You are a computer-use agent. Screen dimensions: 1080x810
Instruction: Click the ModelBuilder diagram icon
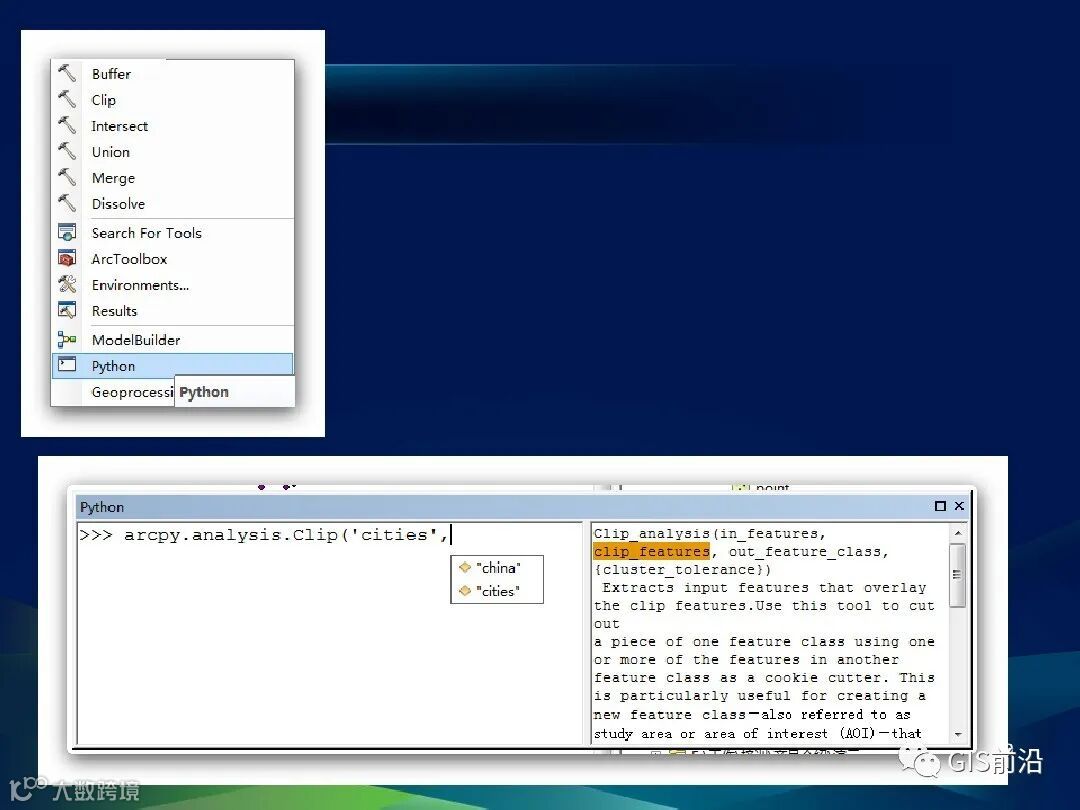coord(67,339)
